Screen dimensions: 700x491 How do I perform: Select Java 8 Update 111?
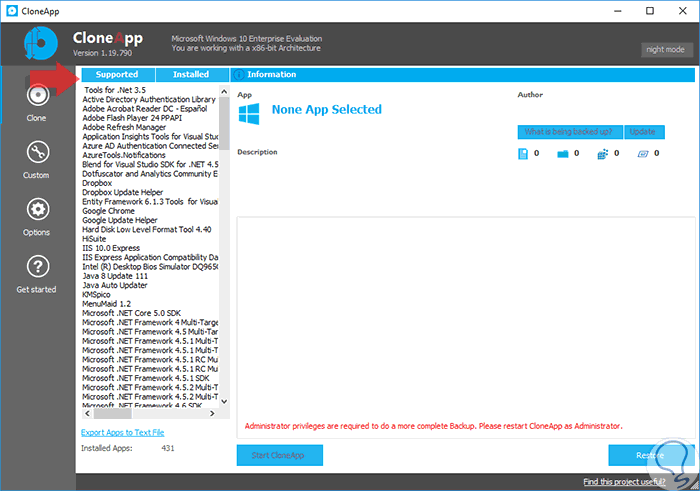115,276
